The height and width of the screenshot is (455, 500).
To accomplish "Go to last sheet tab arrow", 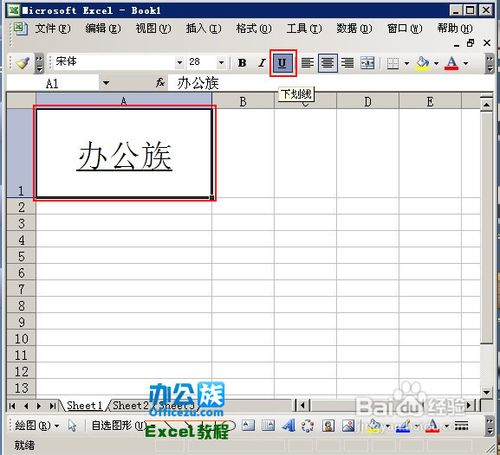I will [x=52, y=406].
